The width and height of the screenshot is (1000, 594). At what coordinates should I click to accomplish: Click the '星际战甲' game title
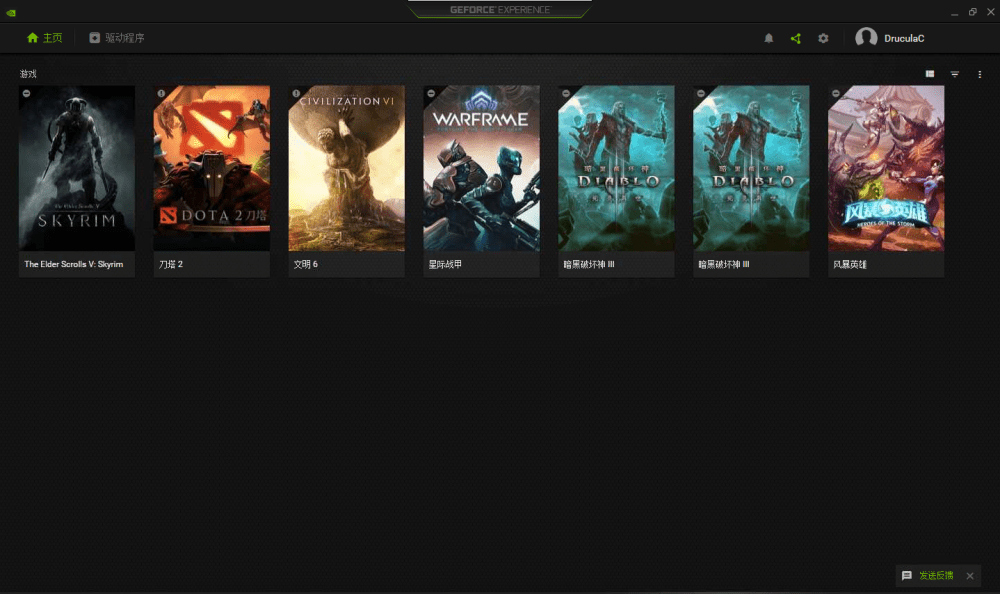445,264
